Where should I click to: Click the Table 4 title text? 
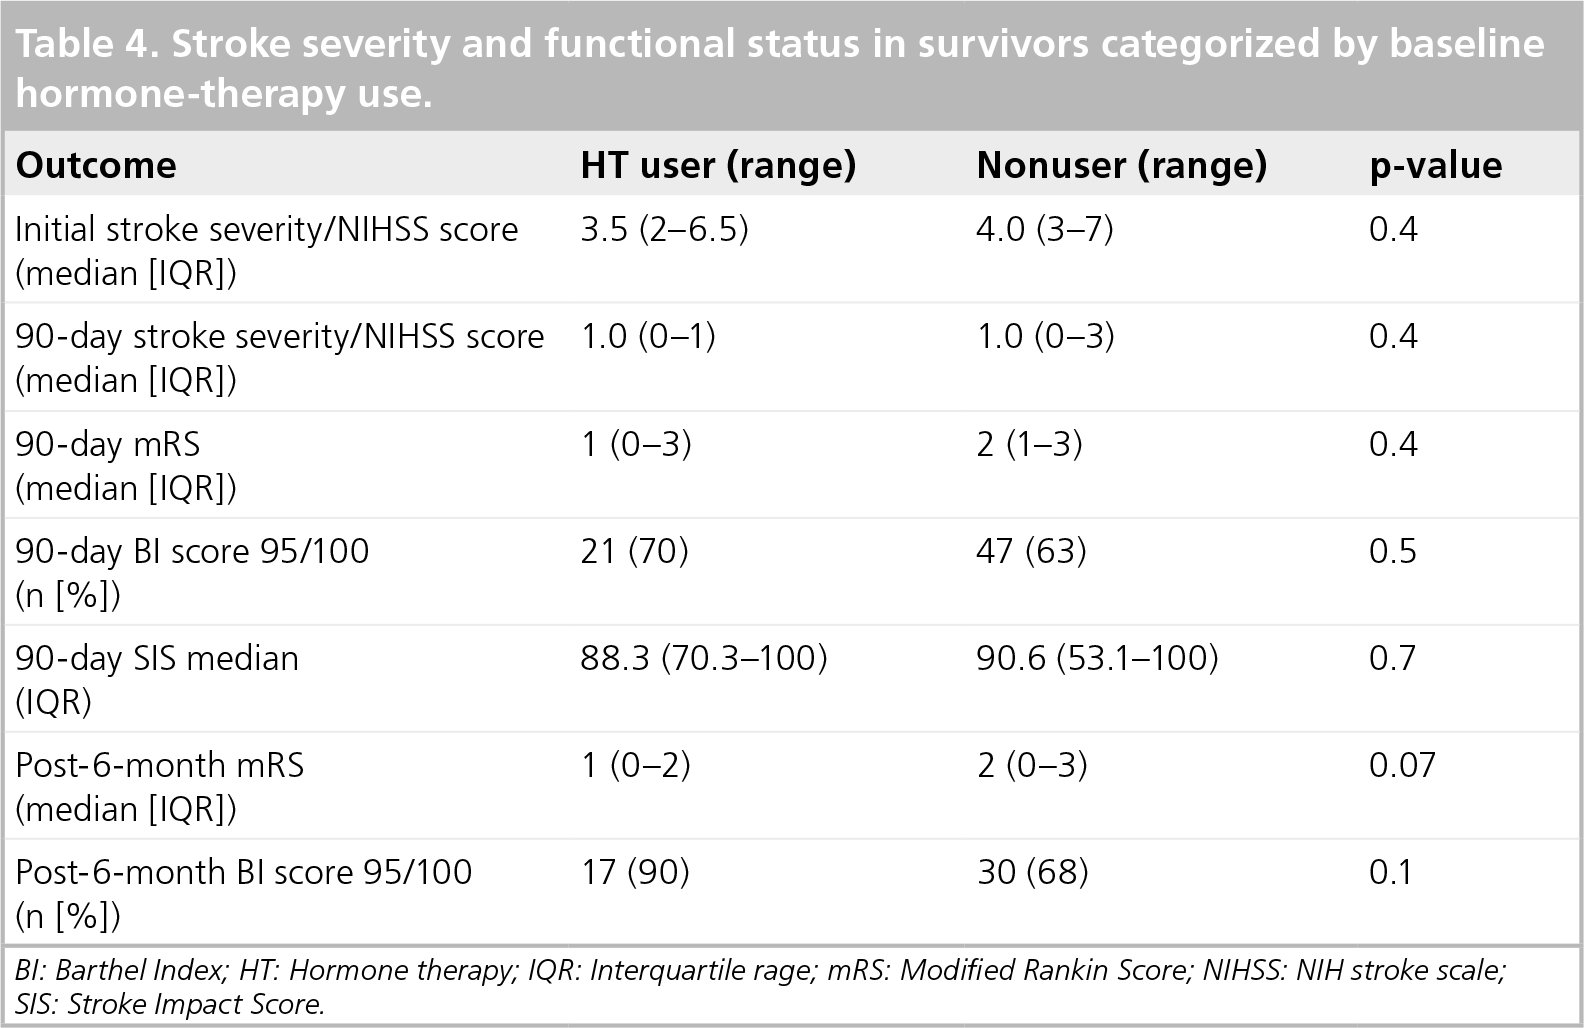point(780,68)
